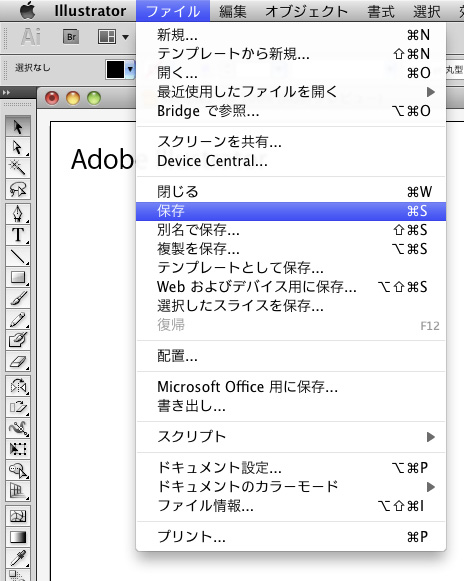Screen dimensions: 464x581
Task: Open the 選択 menu
Action: click(427, 11)
